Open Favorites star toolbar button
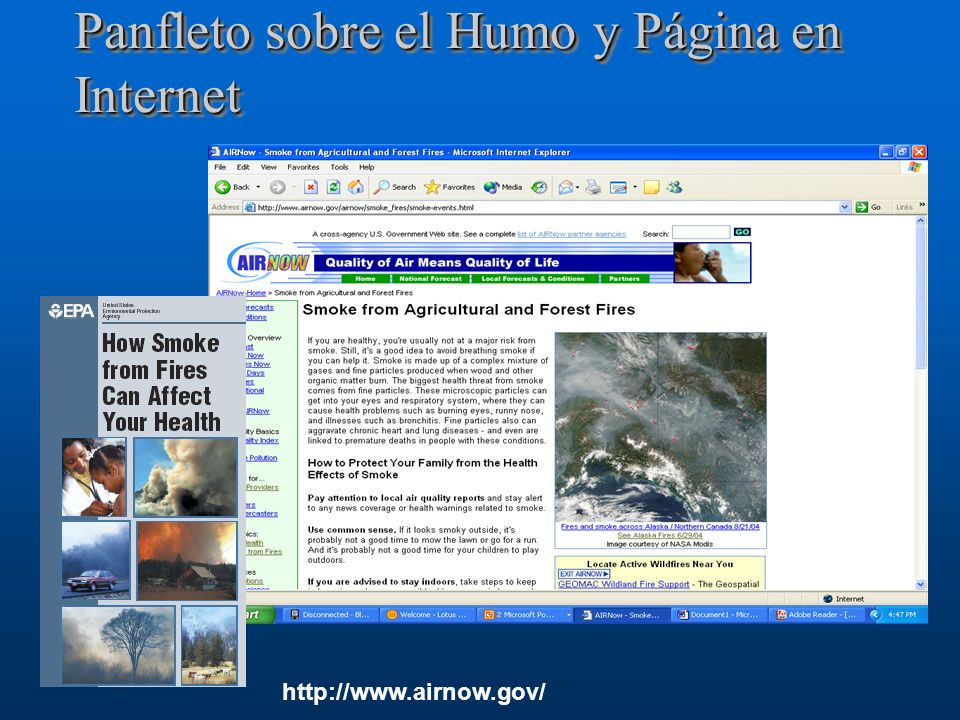Screen dimensions: 960x720 449,187
